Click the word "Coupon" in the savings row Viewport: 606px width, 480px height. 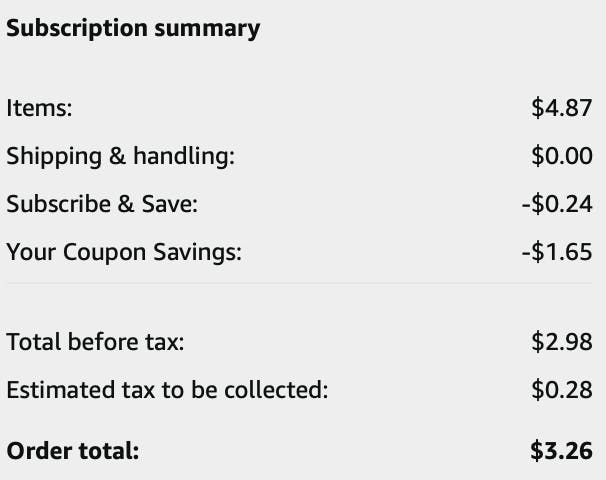(104, 252)
